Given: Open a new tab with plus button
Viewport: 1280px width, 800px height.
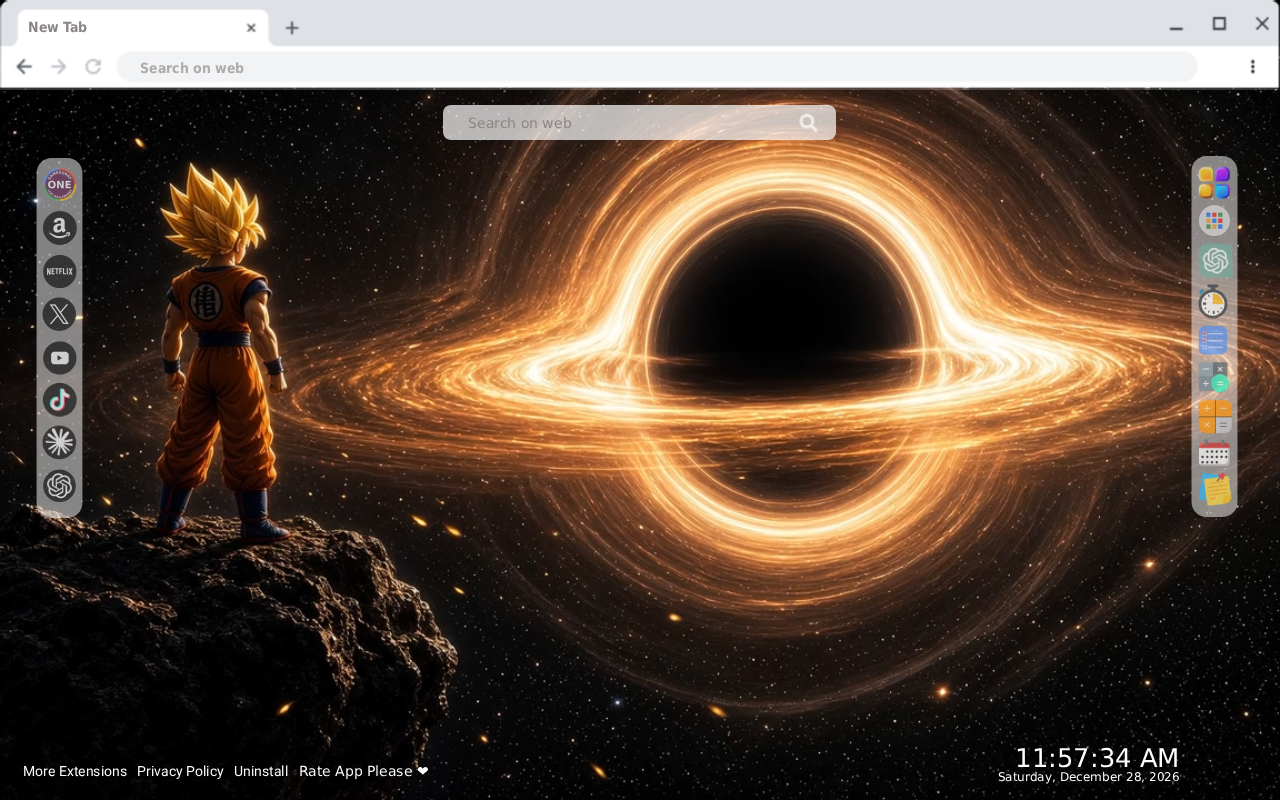Looking at the screenshot, I should (291, 28).
